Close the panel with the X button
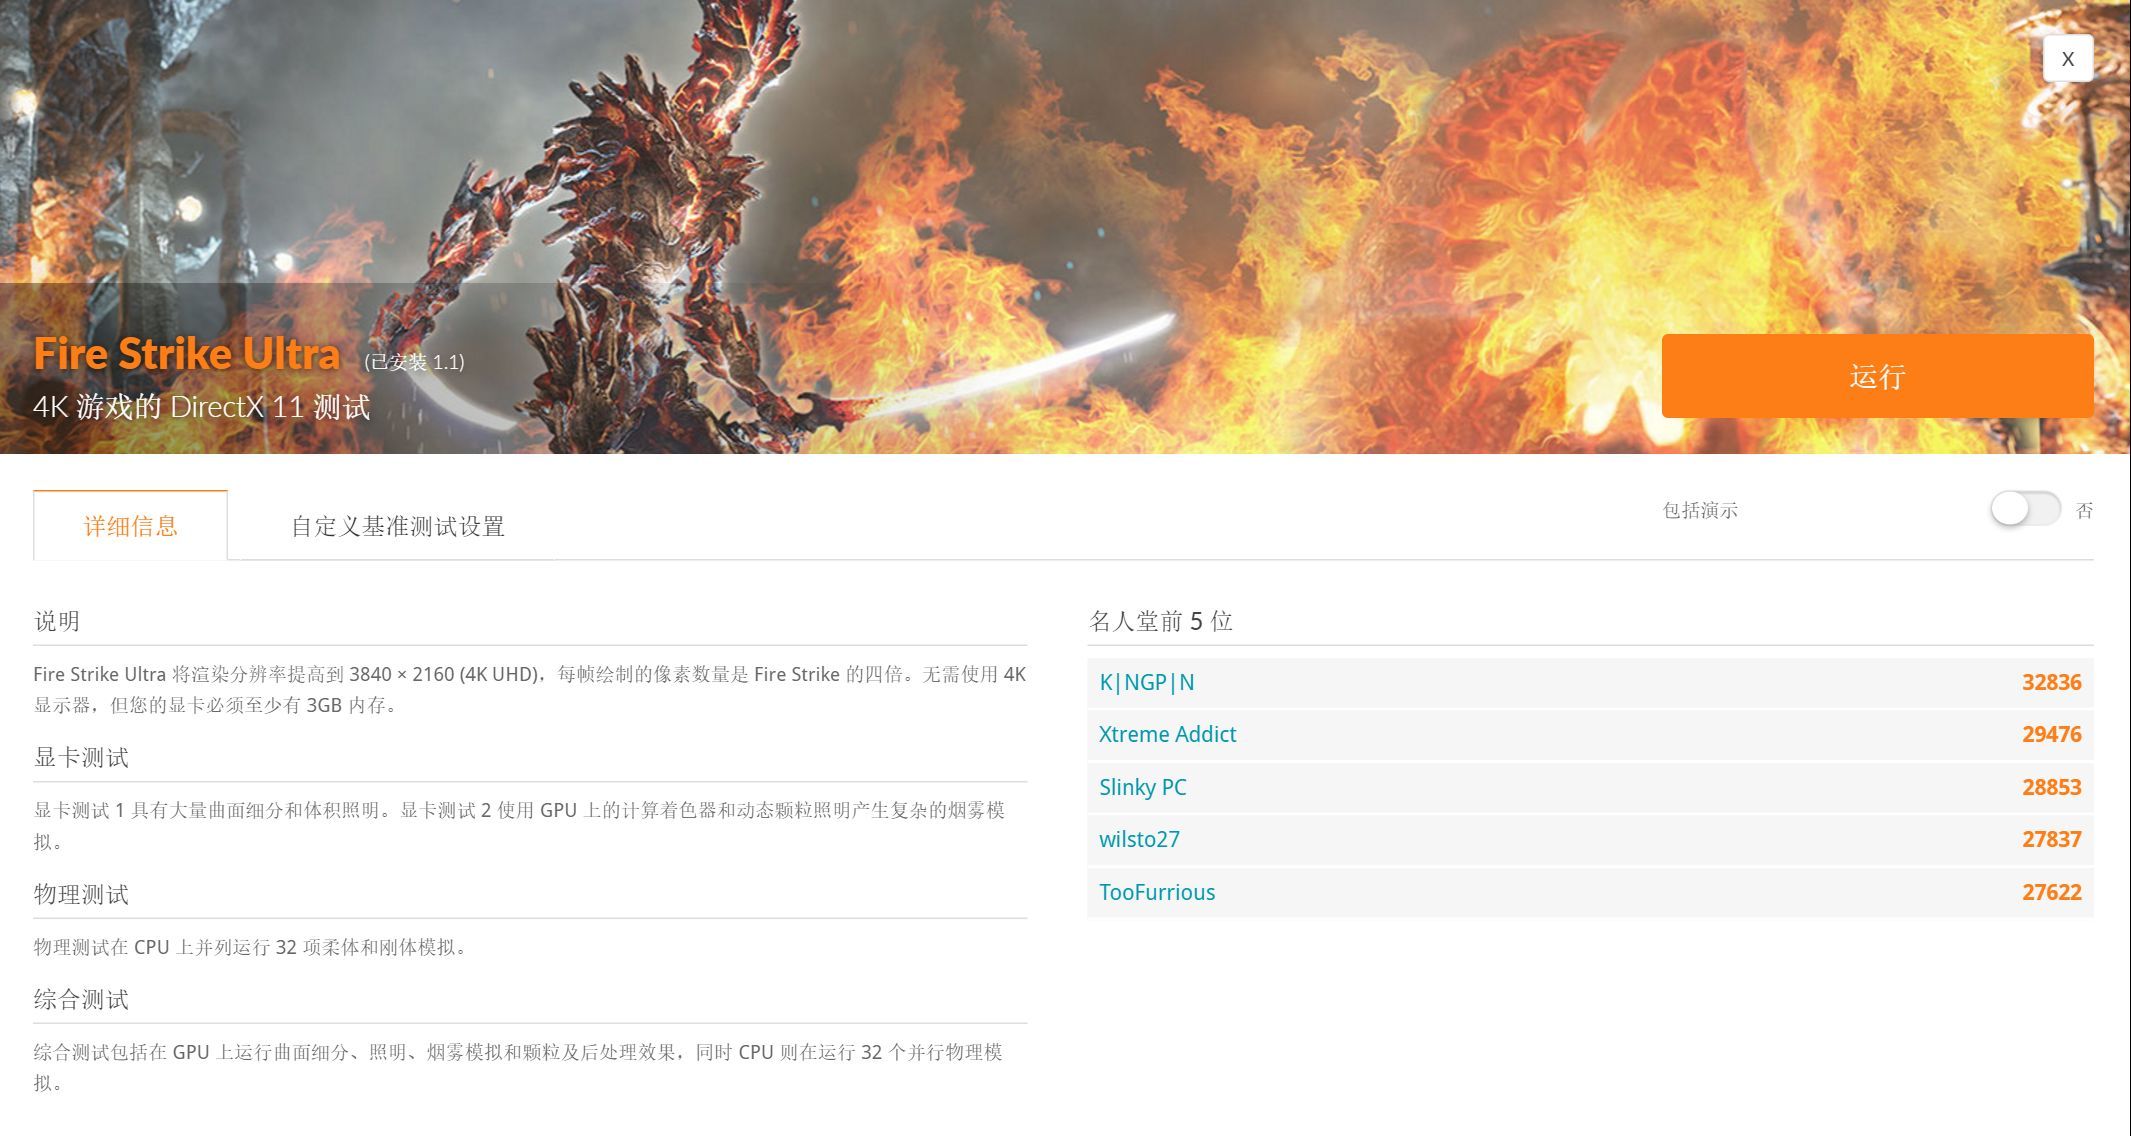The height and width of the screenshot is (1136, 2131). tap(2067, 59)
